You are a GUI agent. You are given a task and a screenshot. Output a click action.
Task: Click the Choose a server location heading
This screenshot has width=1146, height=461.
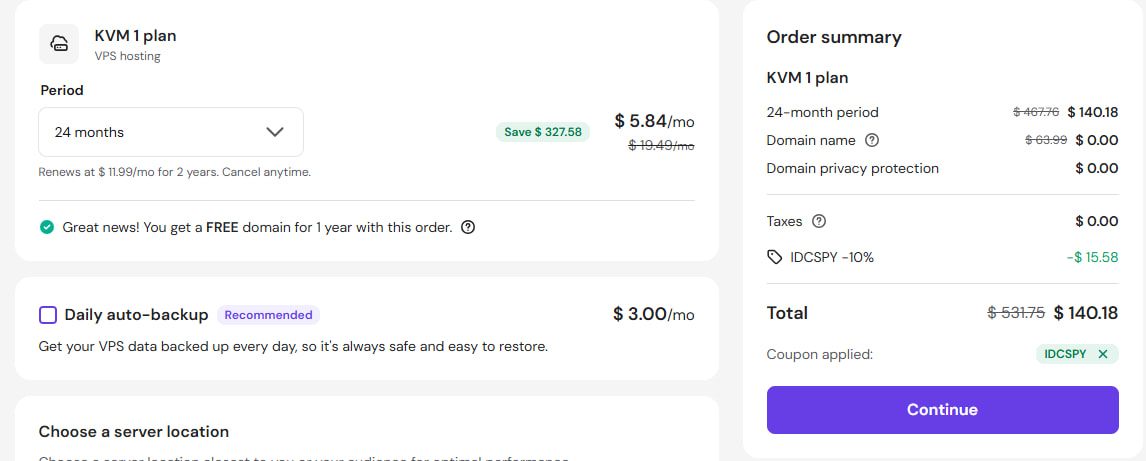coord(134,432)
